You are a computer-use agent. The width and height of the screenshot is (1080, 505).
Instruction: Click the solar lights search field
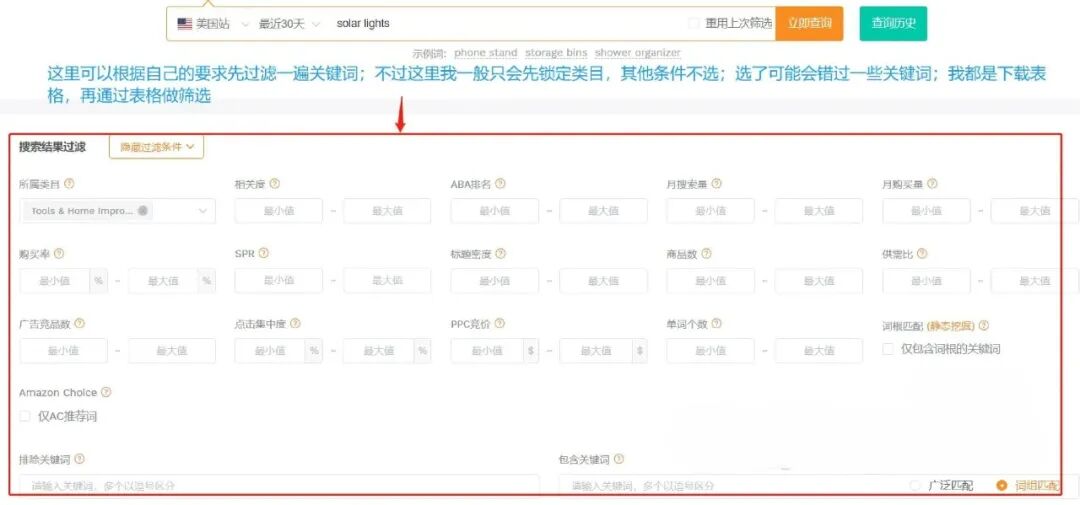(508, 23)
